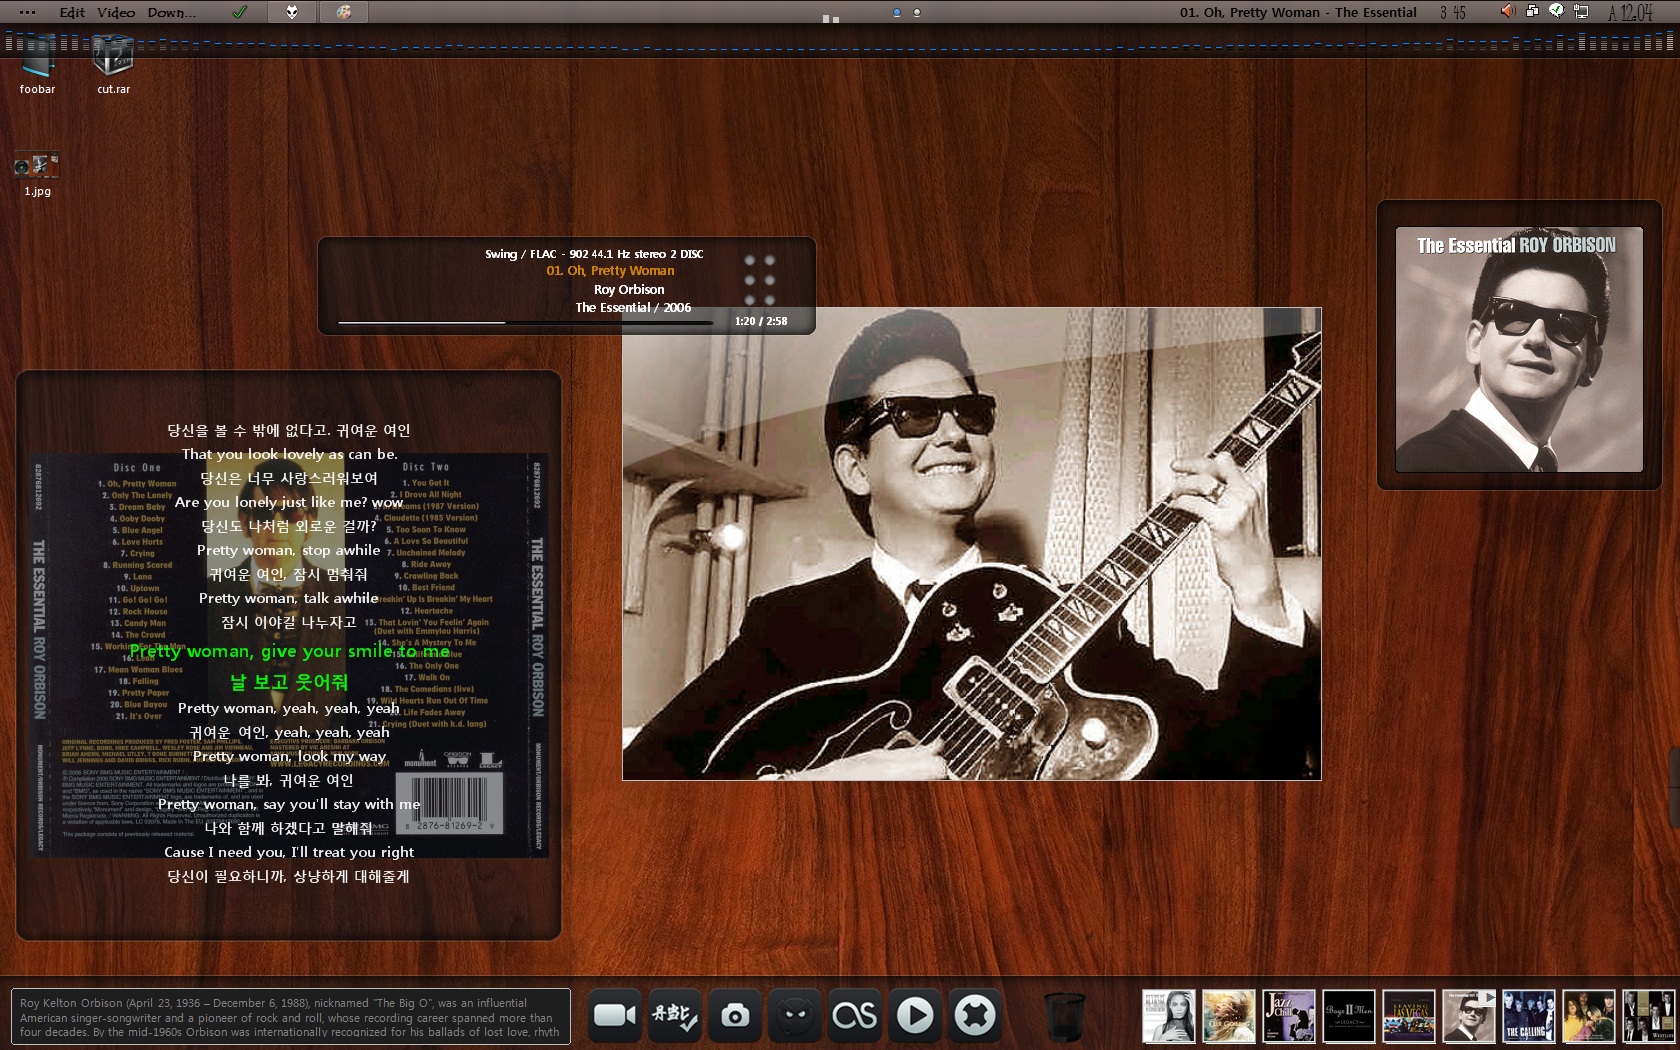The height and width of the screenshot is (1050, 1680).
Task: Click 'The Essential / 2006' album text
Action: point(633,307)
